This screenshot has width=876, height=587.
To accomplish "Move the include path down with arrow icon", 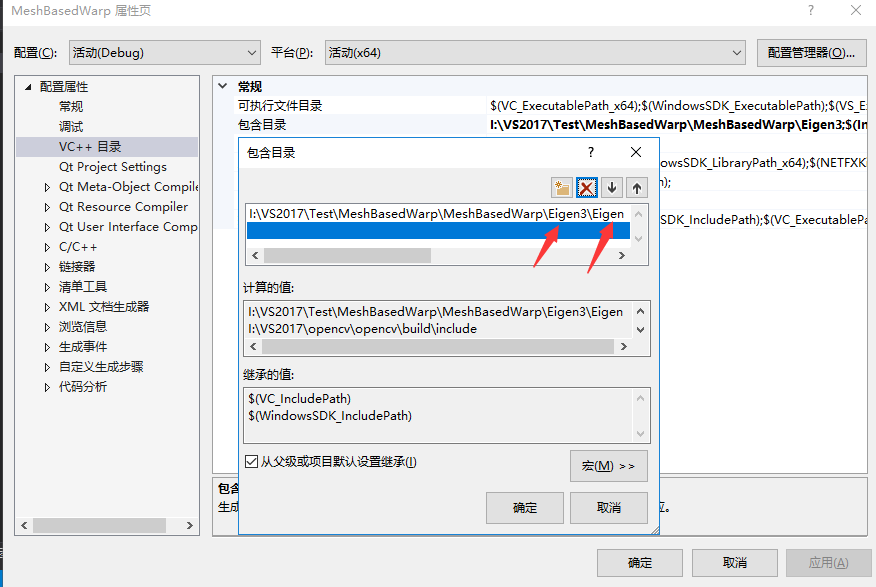I will pos(613,187).
